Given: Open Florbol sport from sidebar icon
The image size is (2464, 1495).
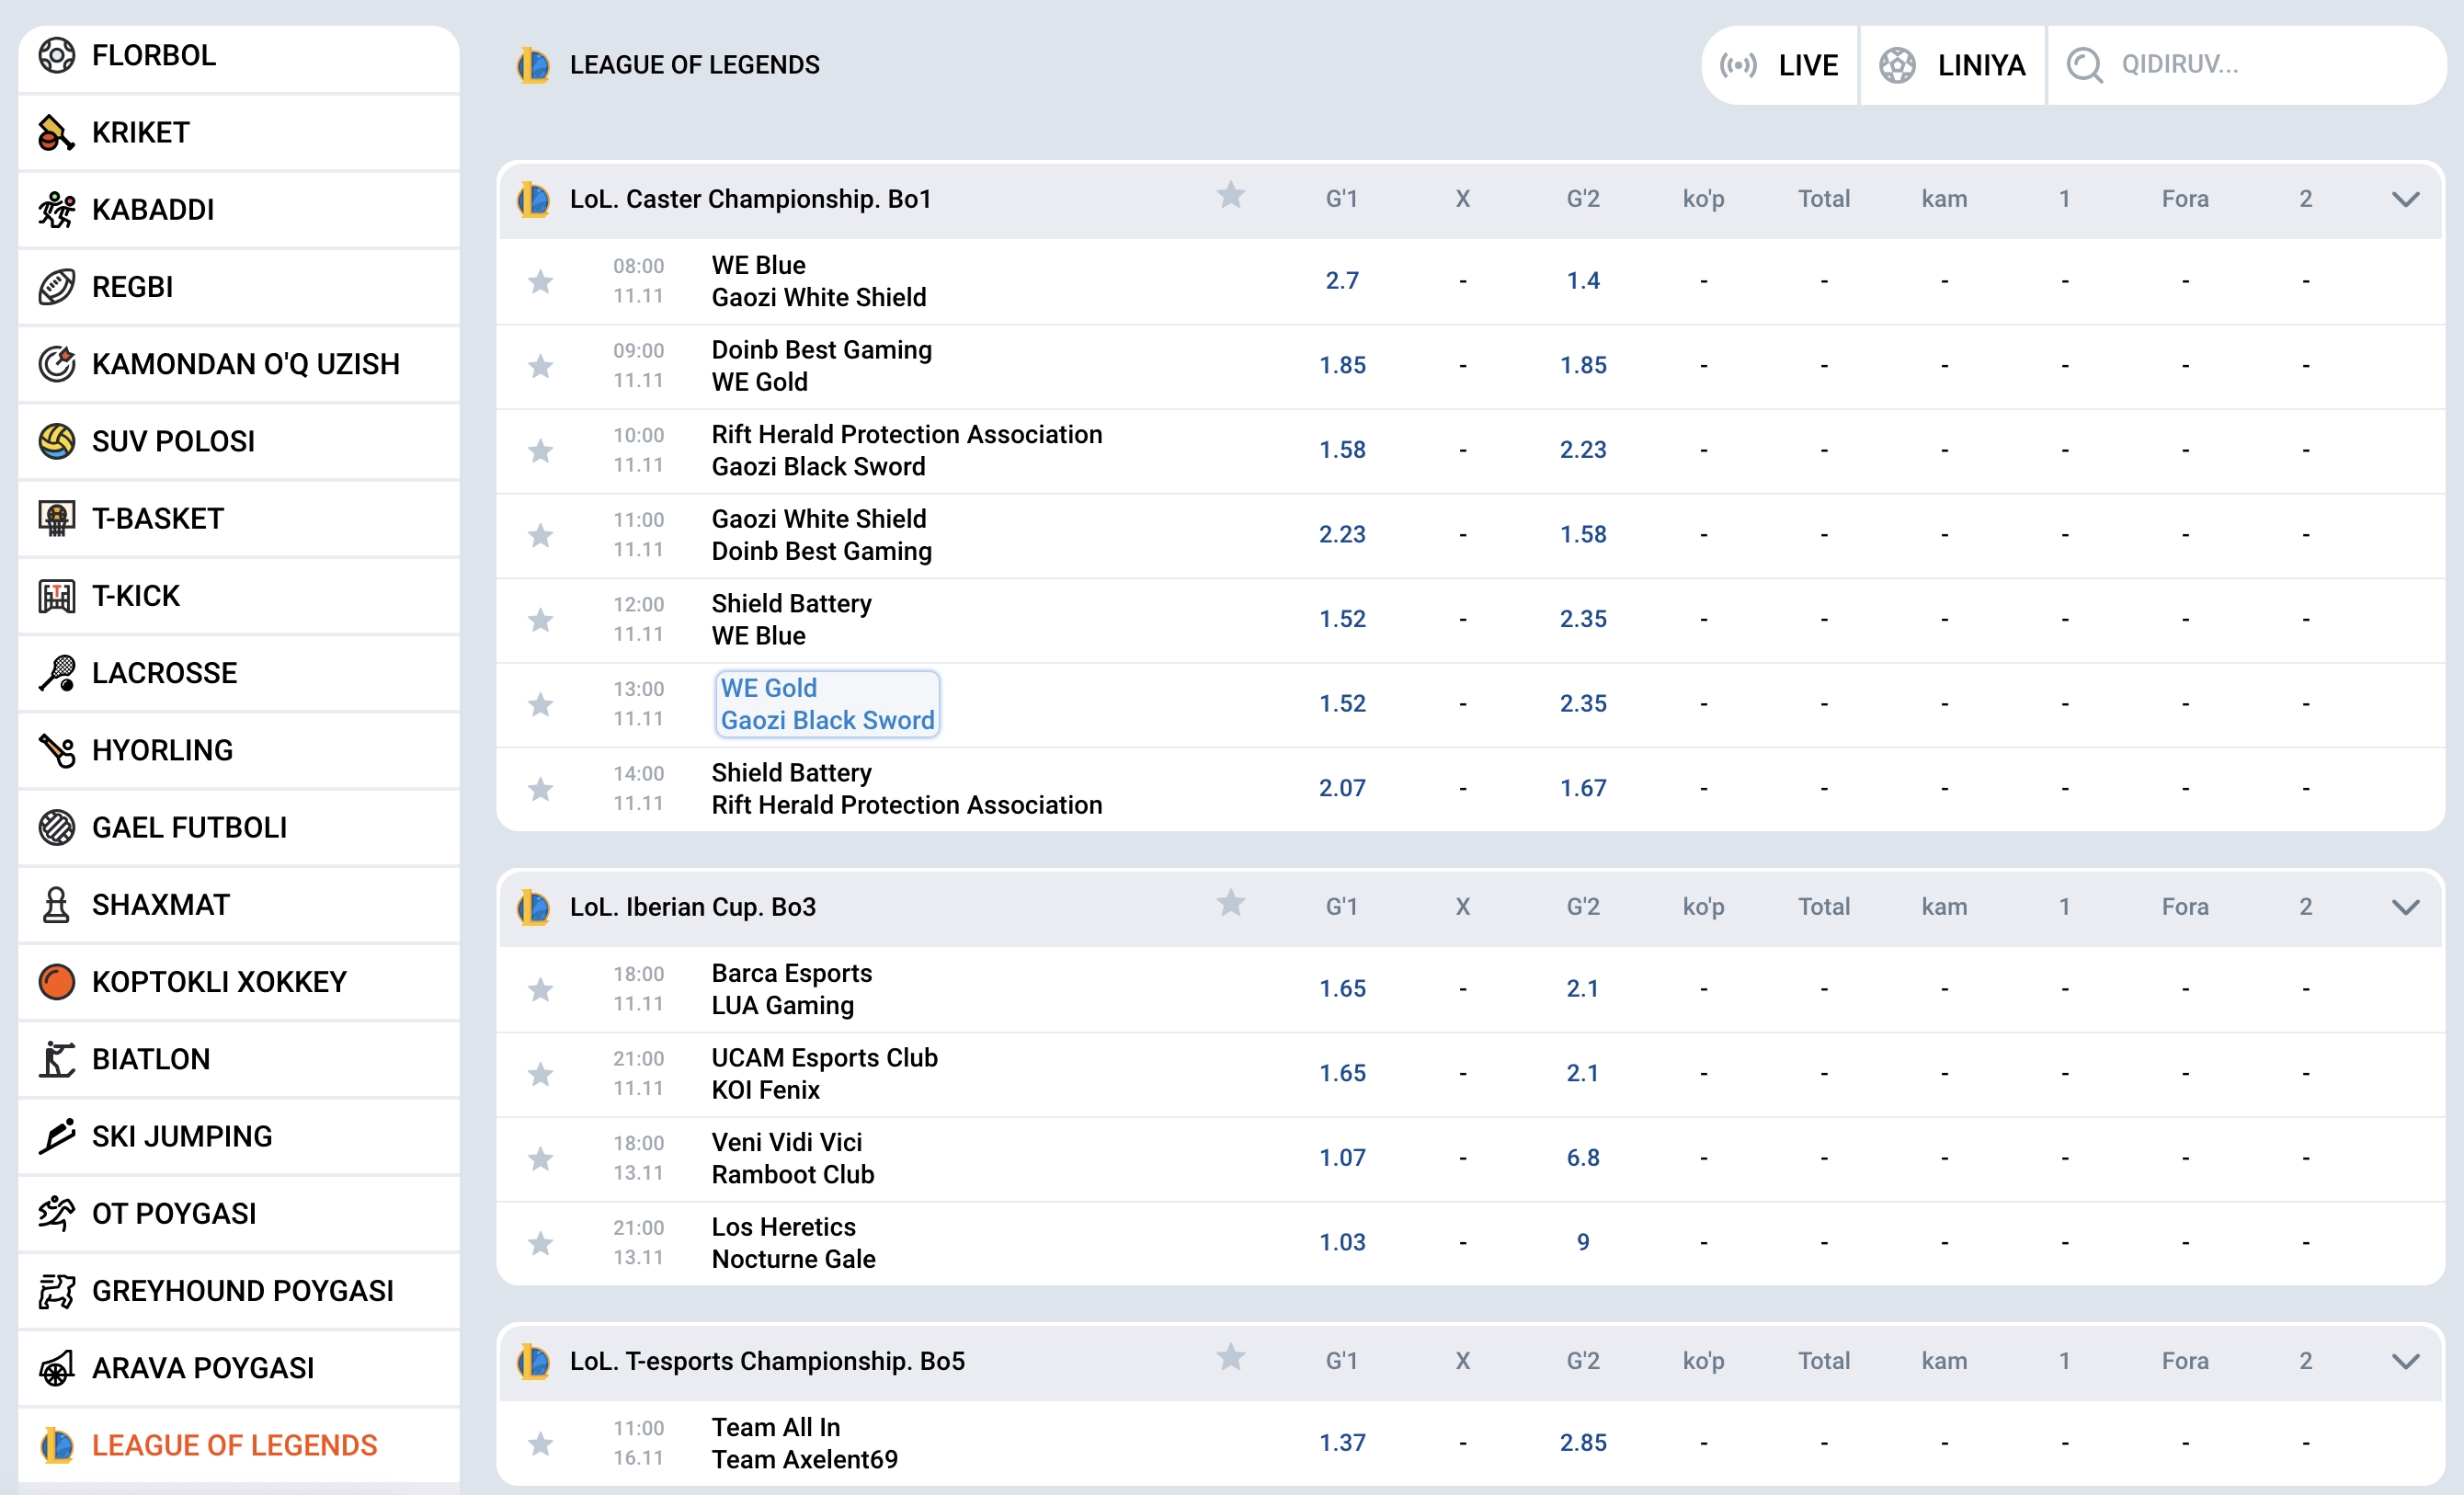Looking at the screenshot, I should coord(57,56).
